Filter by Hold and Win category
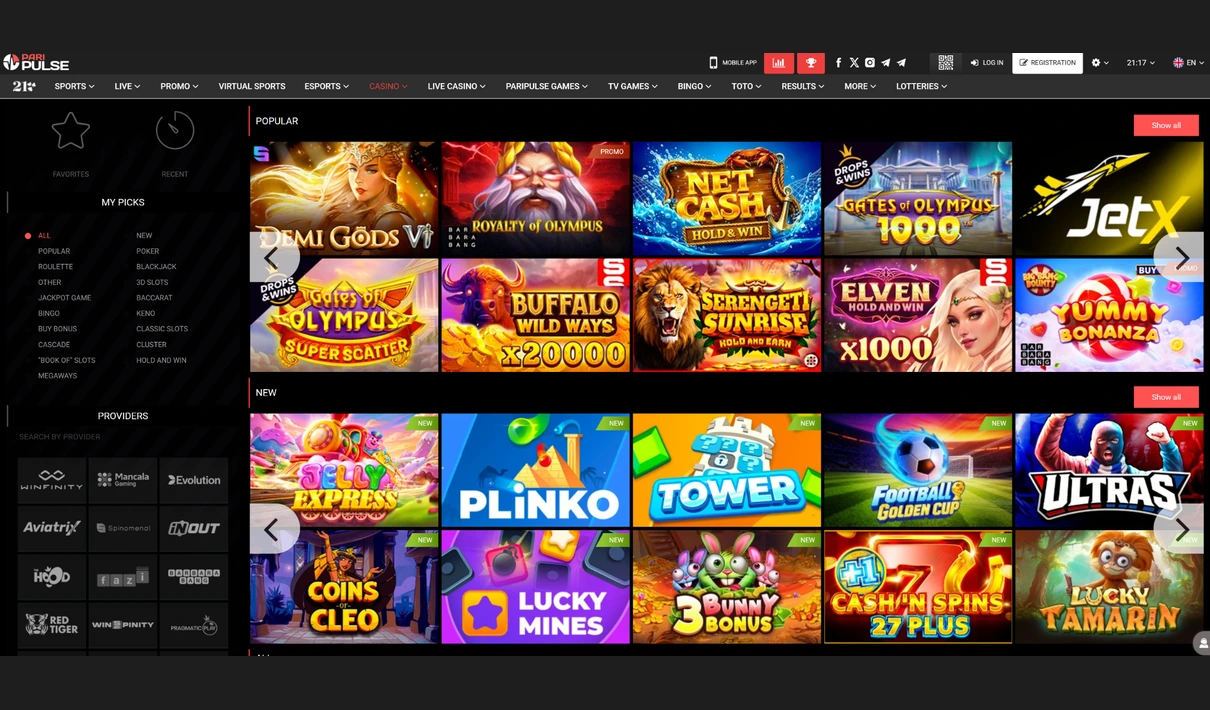Screen dimensions: 1210x710 click(x=161, y=360)
